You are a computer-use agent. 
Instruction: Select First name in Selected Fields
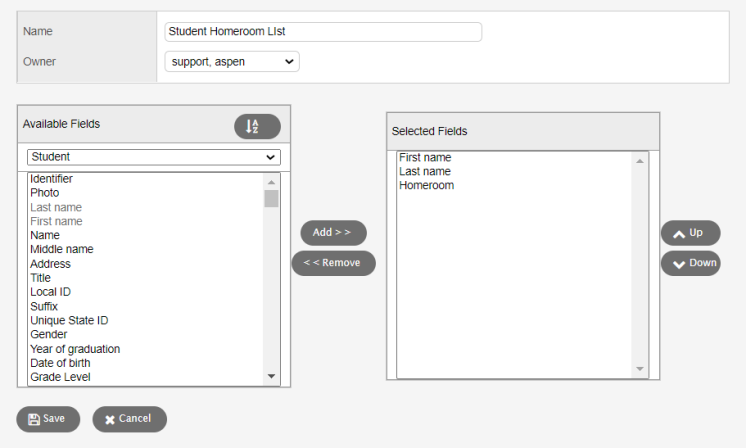coord(425,157)
